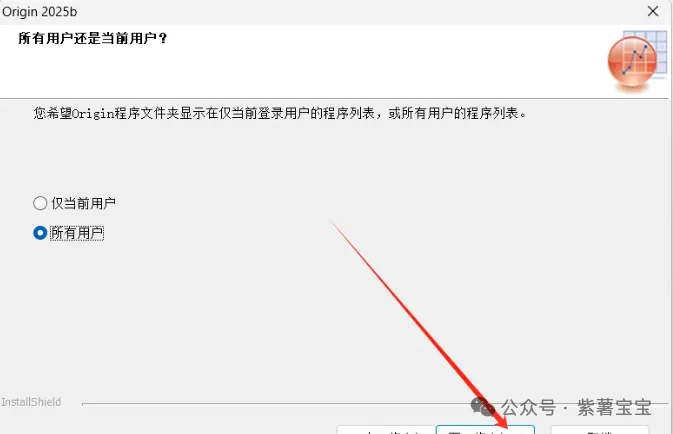Click the 仅当前用户 option label text
Screen dimensions: 673x434
[83, 203]
